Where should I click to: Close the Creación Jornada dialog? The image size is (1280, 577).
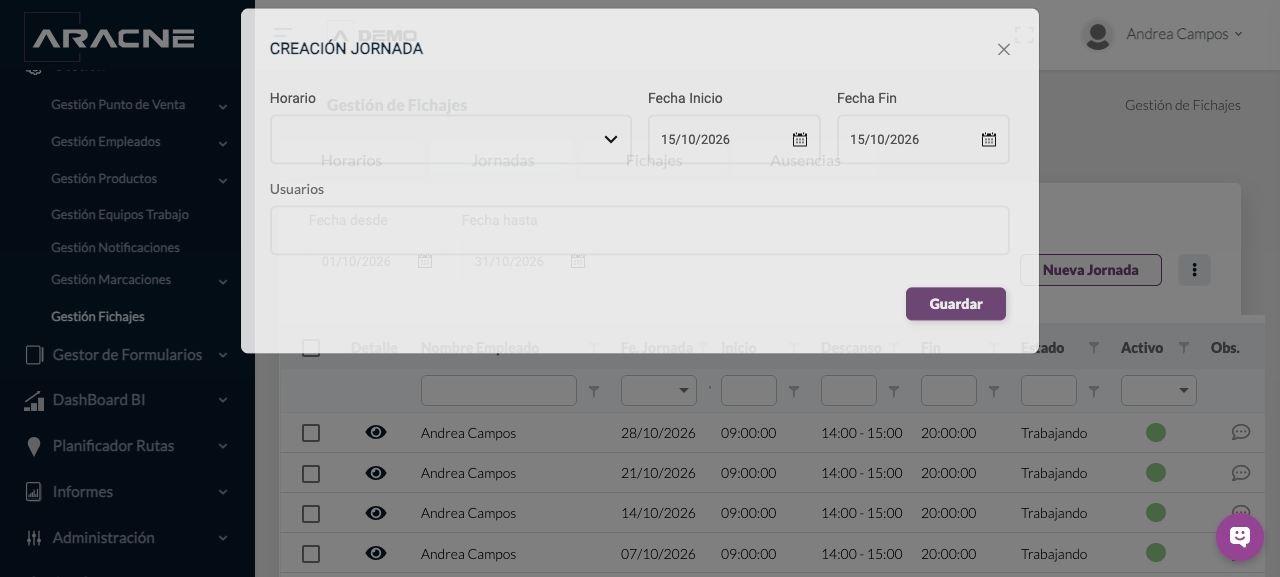(1004, 49)
